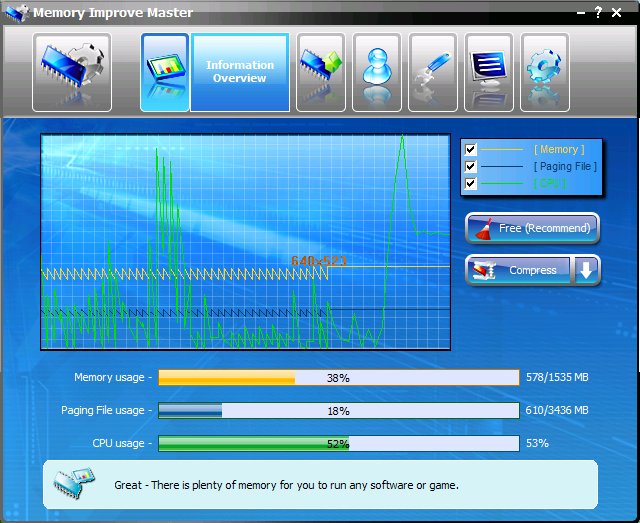Viewport: 640px width, 523px height.
Task: Close the Memory Improve Master window
Action: point(616,13)
